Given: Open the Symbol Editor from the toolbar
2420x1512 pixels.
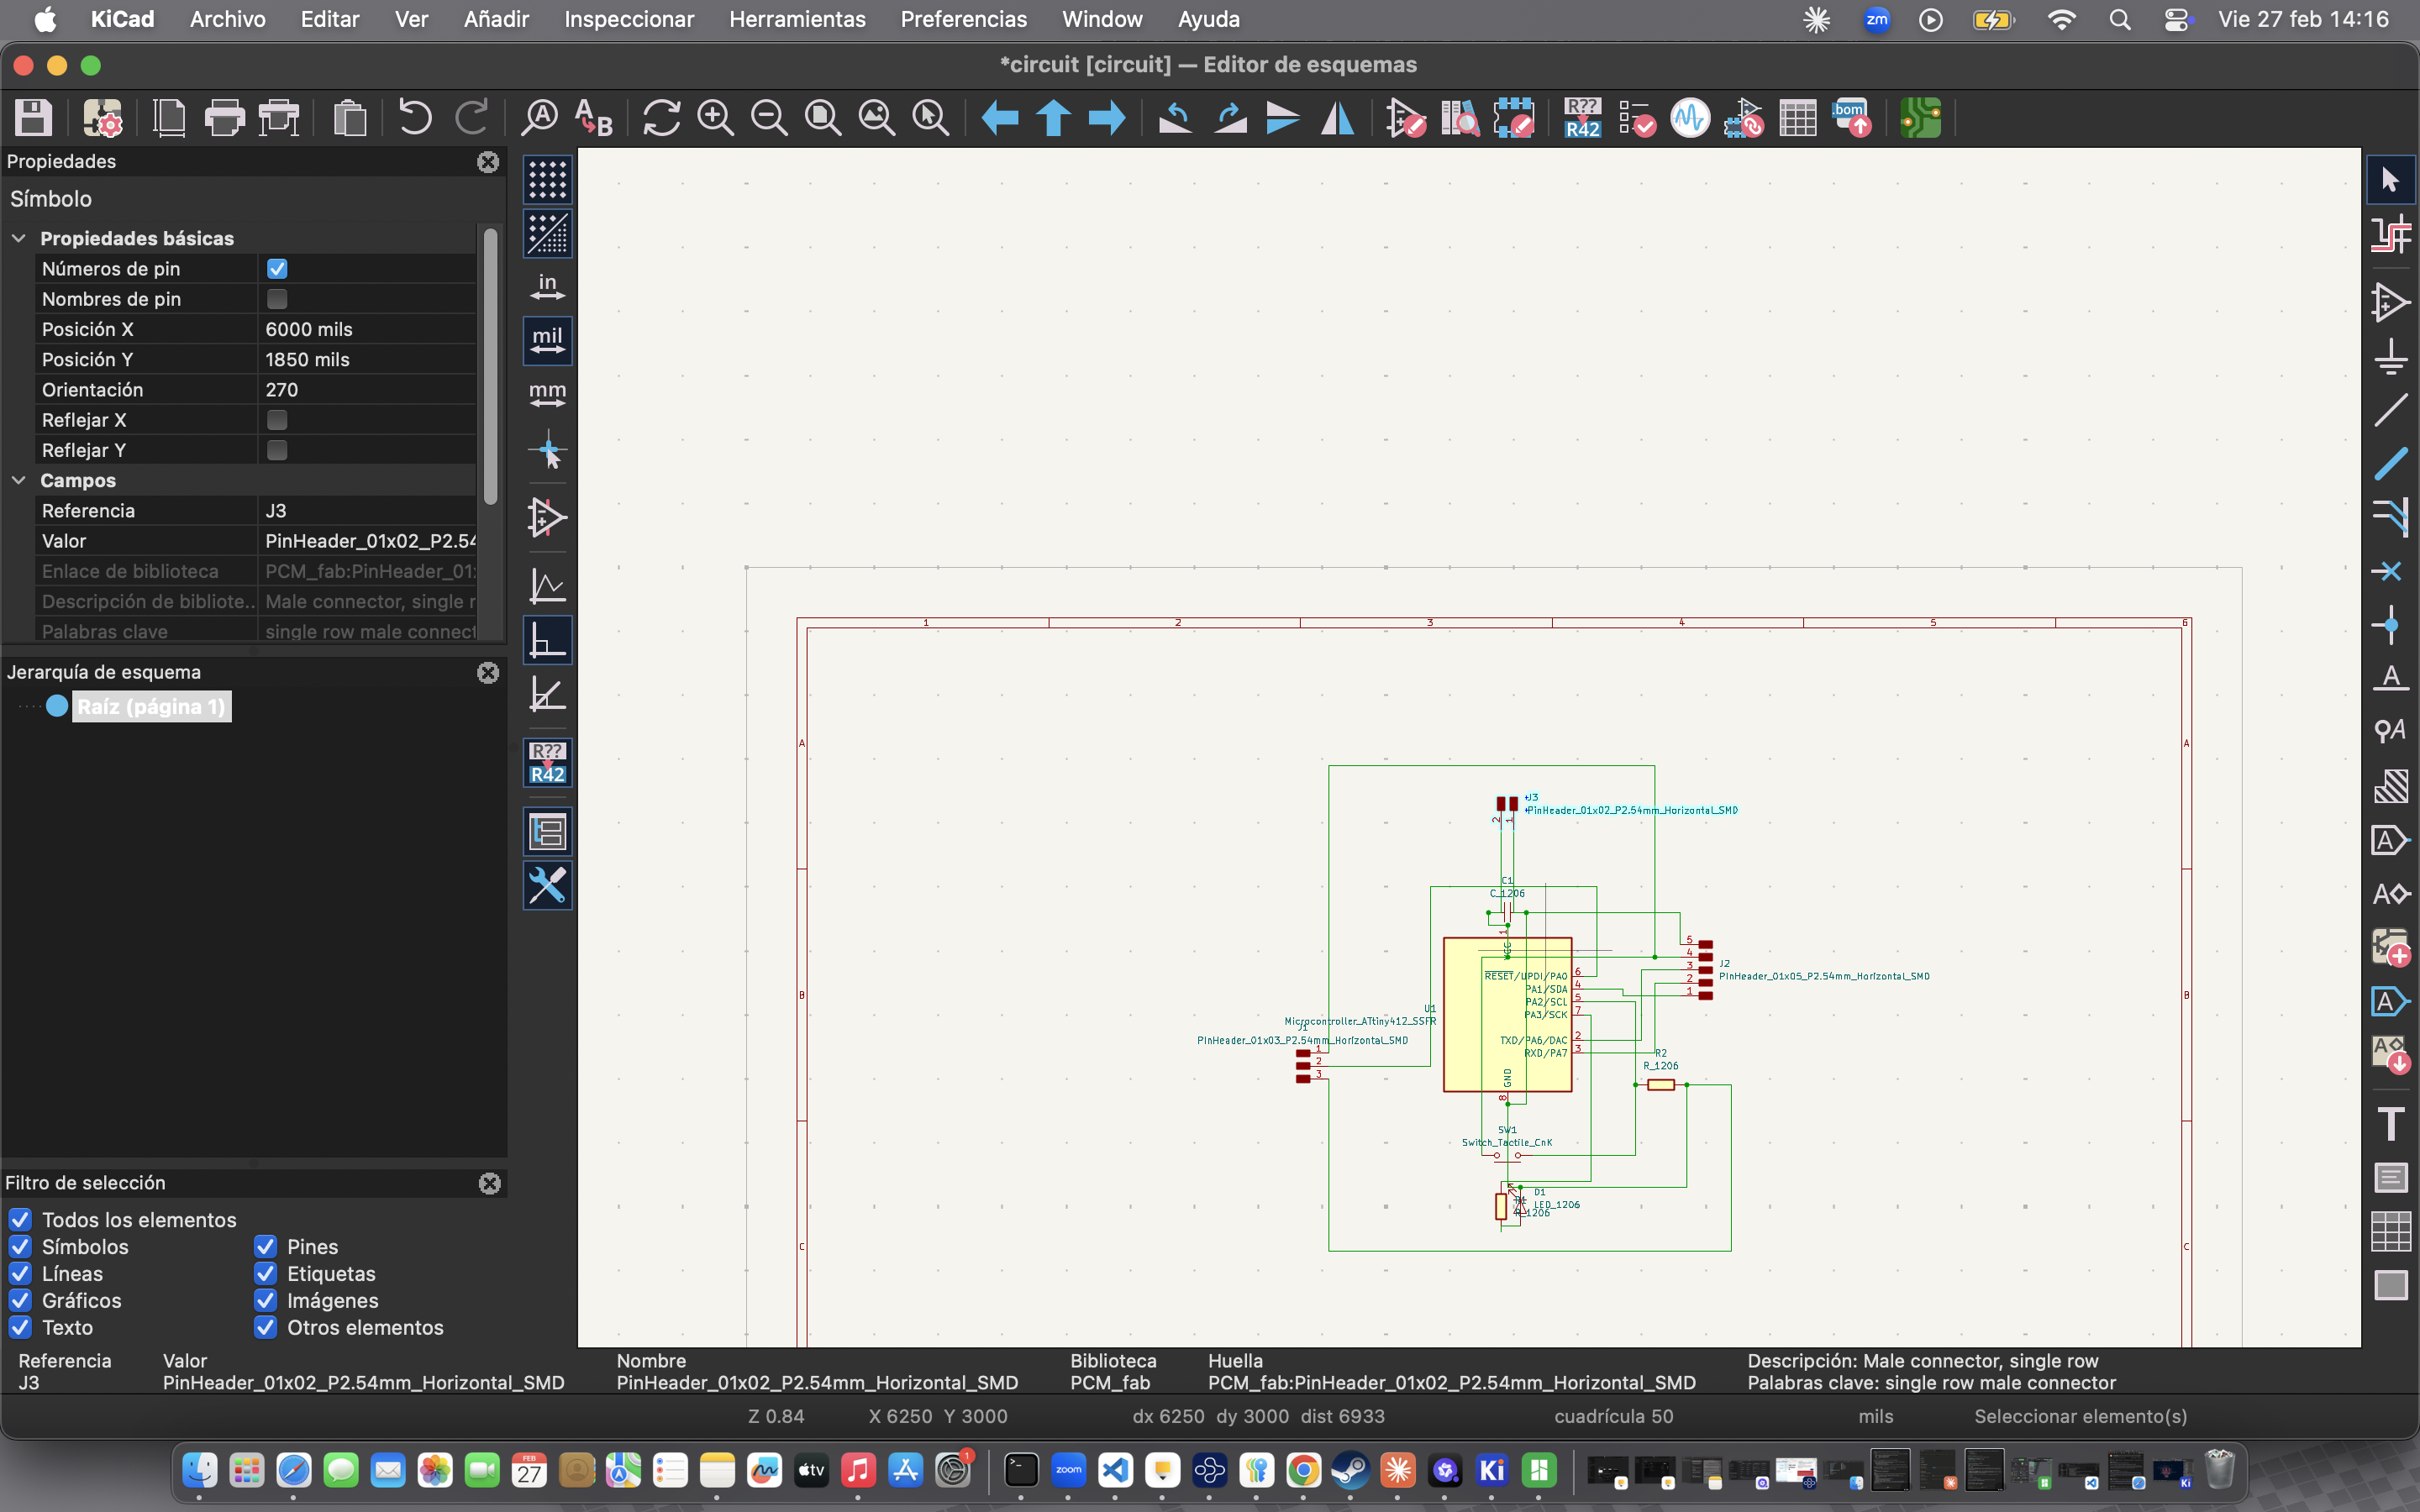Looking at the screenshot, I should pos(1405,118).
